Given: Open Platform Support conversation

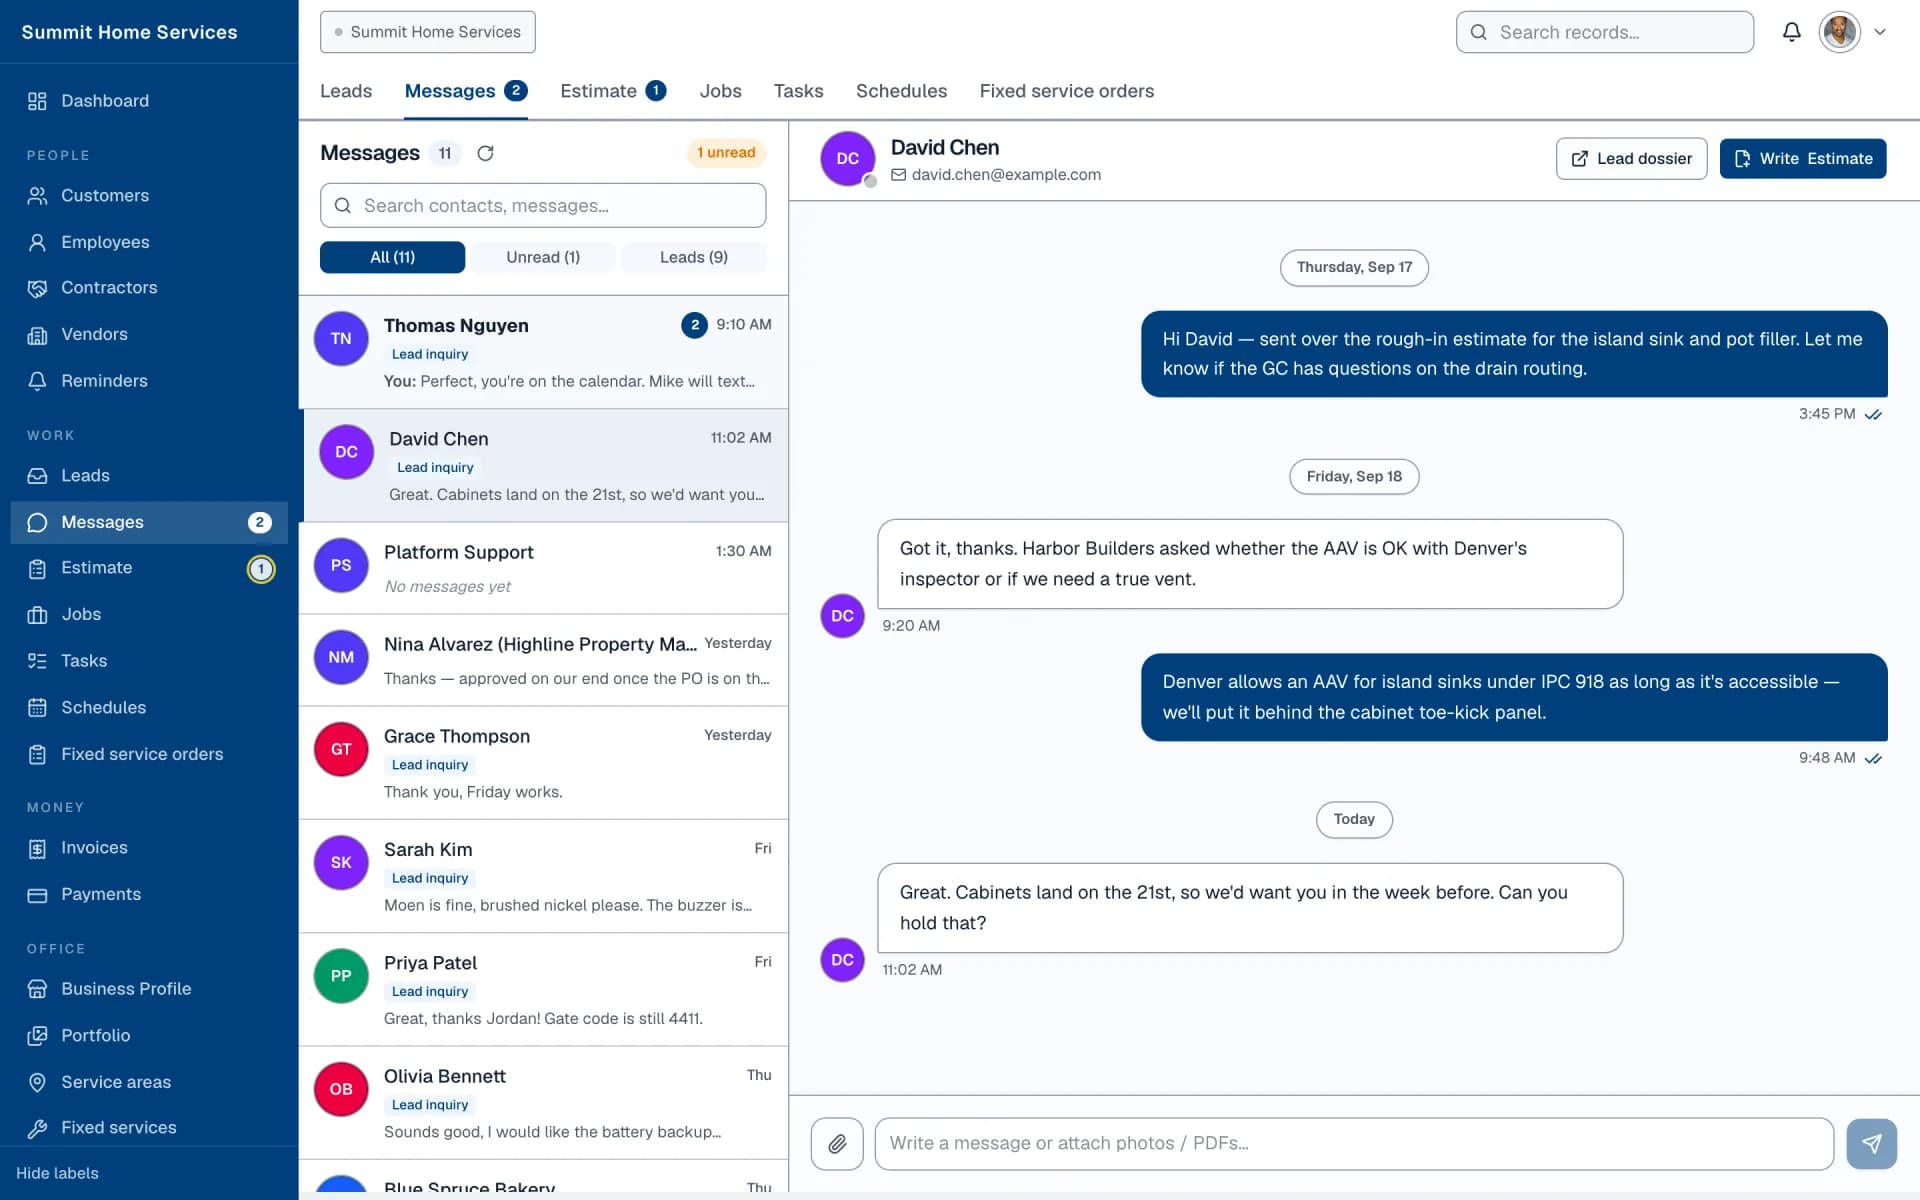Looking at the screenshot, I should coord(543,568).
